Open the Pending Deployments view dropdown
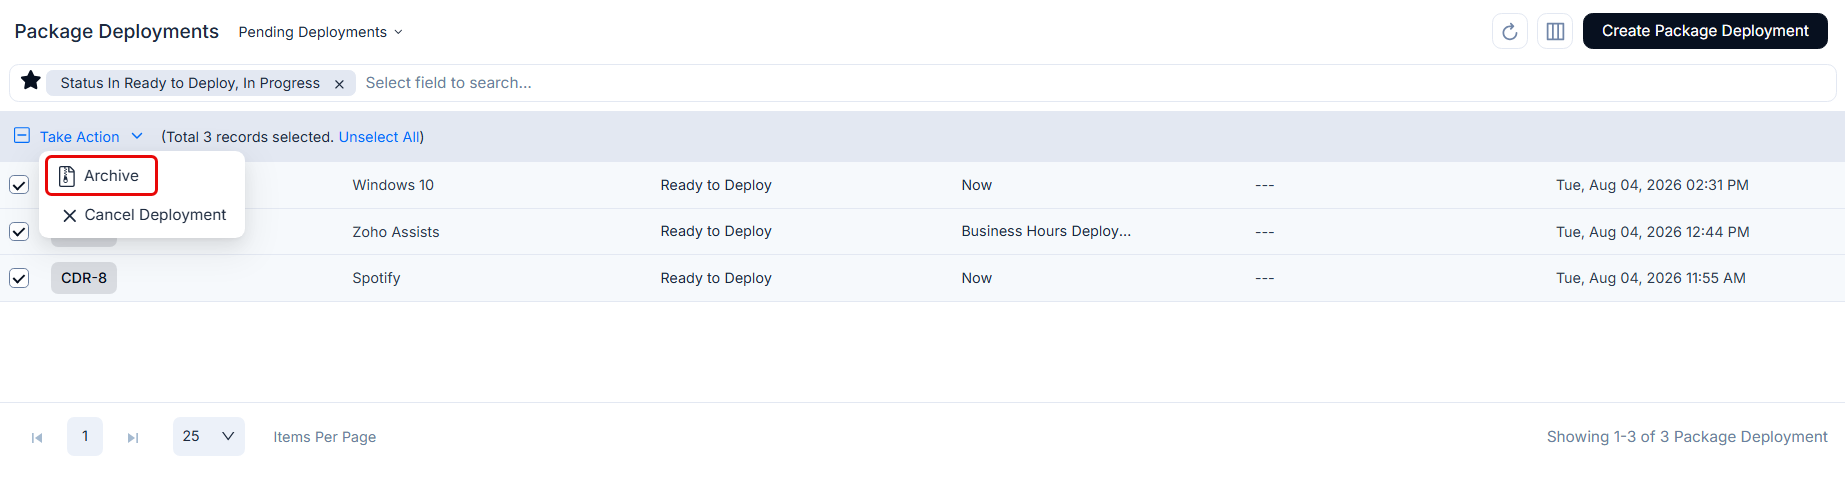Image resolution: width=1845 pixels, height=485 pixels. 320,32
